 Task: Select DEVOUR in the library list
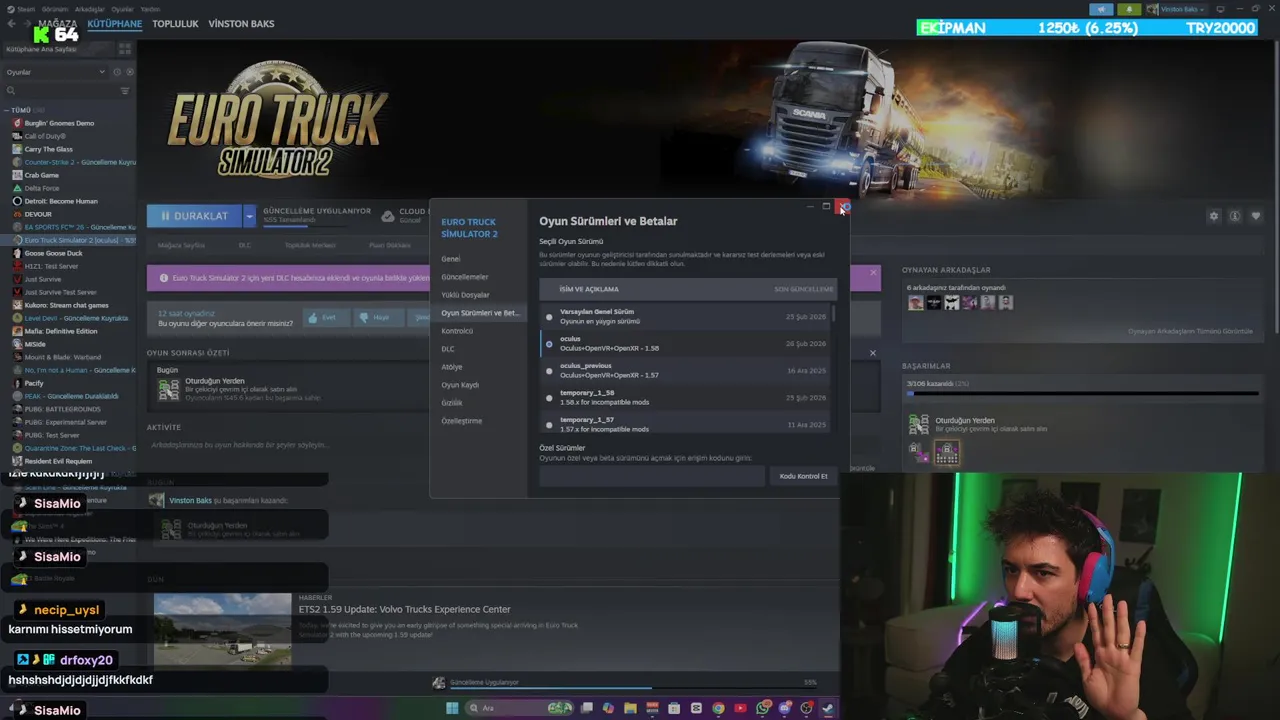[38, 214]
